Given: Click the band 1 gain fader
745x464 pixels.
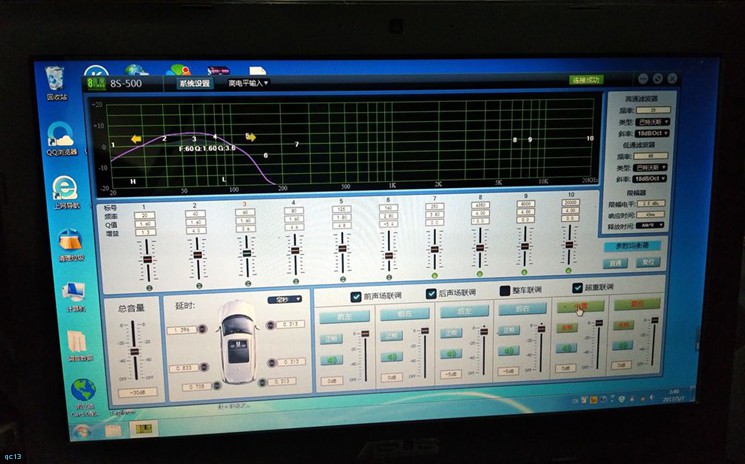Looking at the screenshot, I should coord(148,260).
